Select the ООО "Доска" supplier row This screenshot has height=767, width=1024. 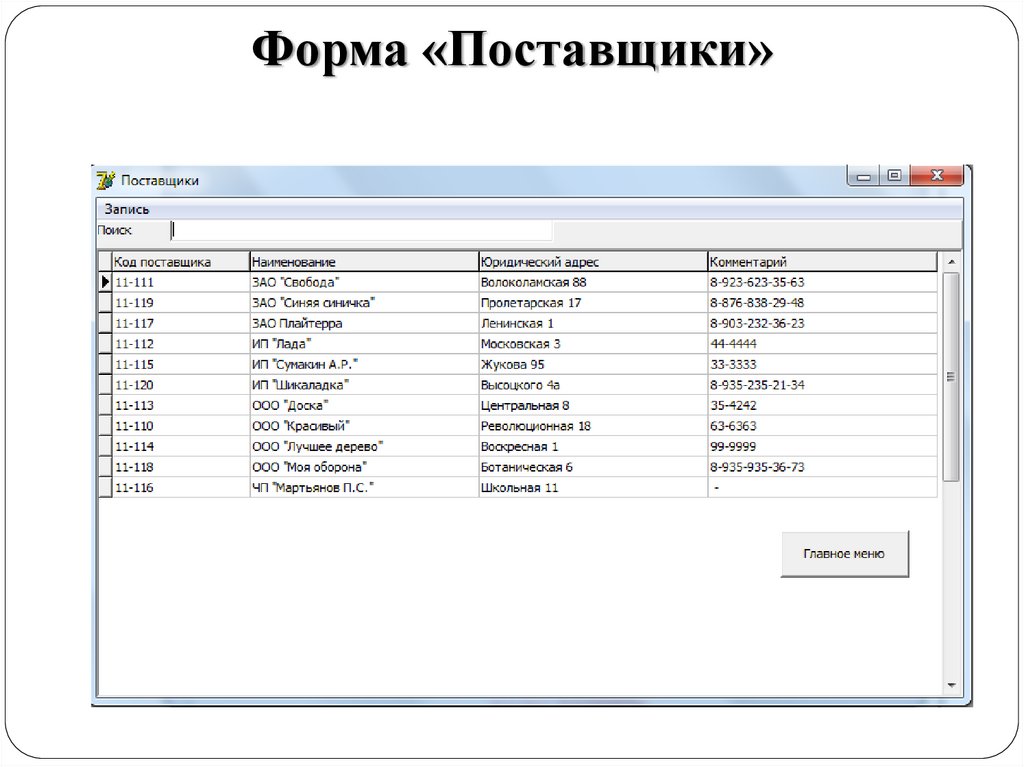click(x=300, y=404)
